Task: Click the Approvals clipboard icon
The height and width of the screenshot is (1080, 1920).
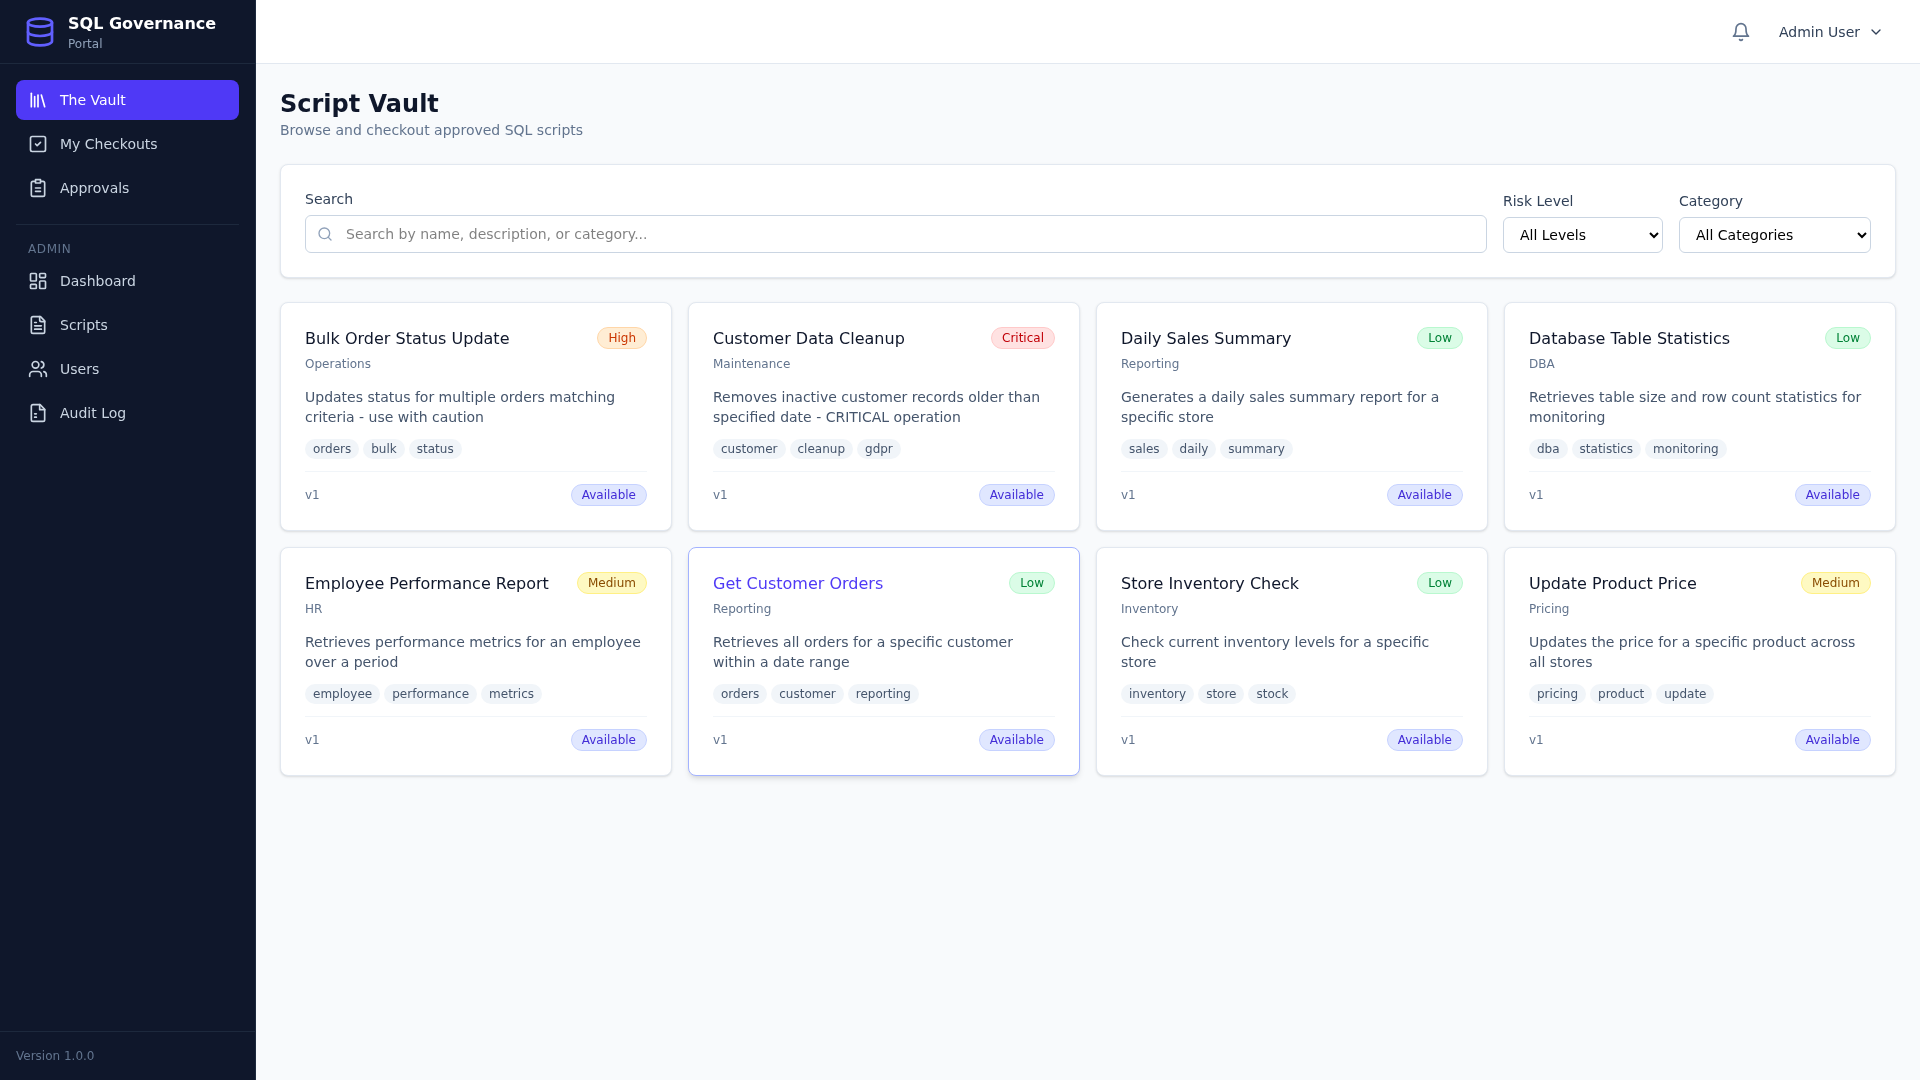Action: pyautogui.click(x=37, y=188)
